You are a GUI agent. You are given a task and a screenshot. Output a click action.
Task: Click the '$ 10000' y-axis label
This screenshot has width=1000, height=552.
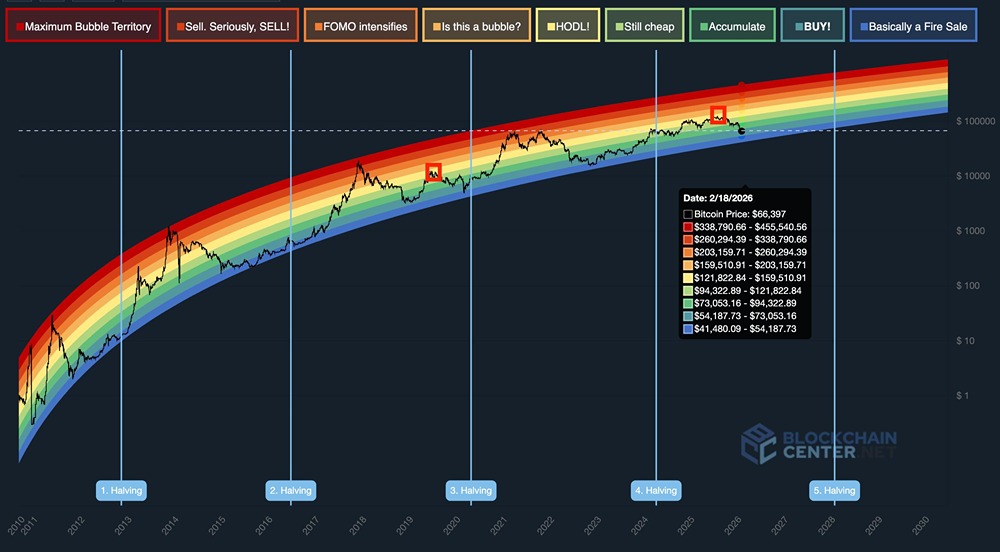pos(973,176)
